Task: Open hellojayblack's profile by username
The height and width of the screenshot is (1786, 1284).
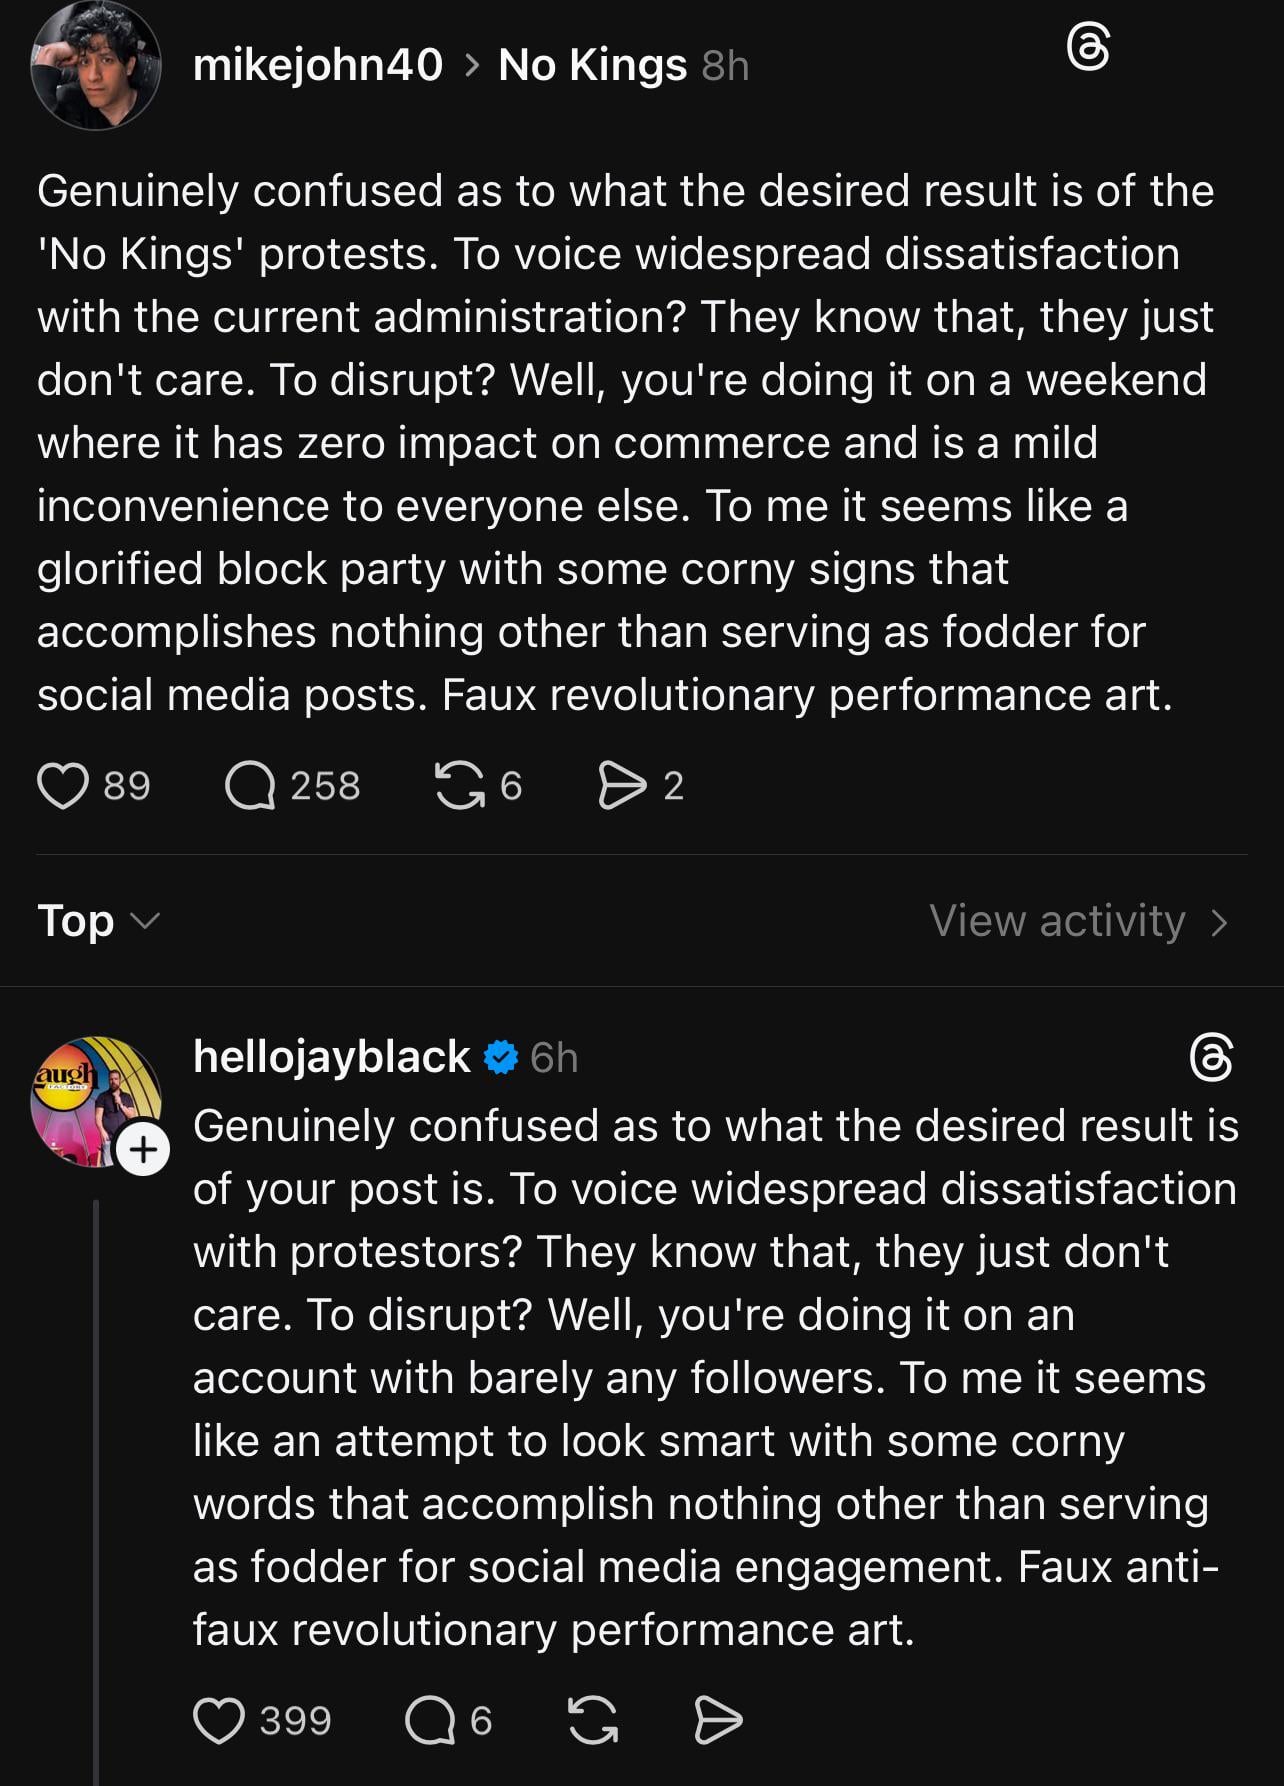Action: (x=331, y=1057)
